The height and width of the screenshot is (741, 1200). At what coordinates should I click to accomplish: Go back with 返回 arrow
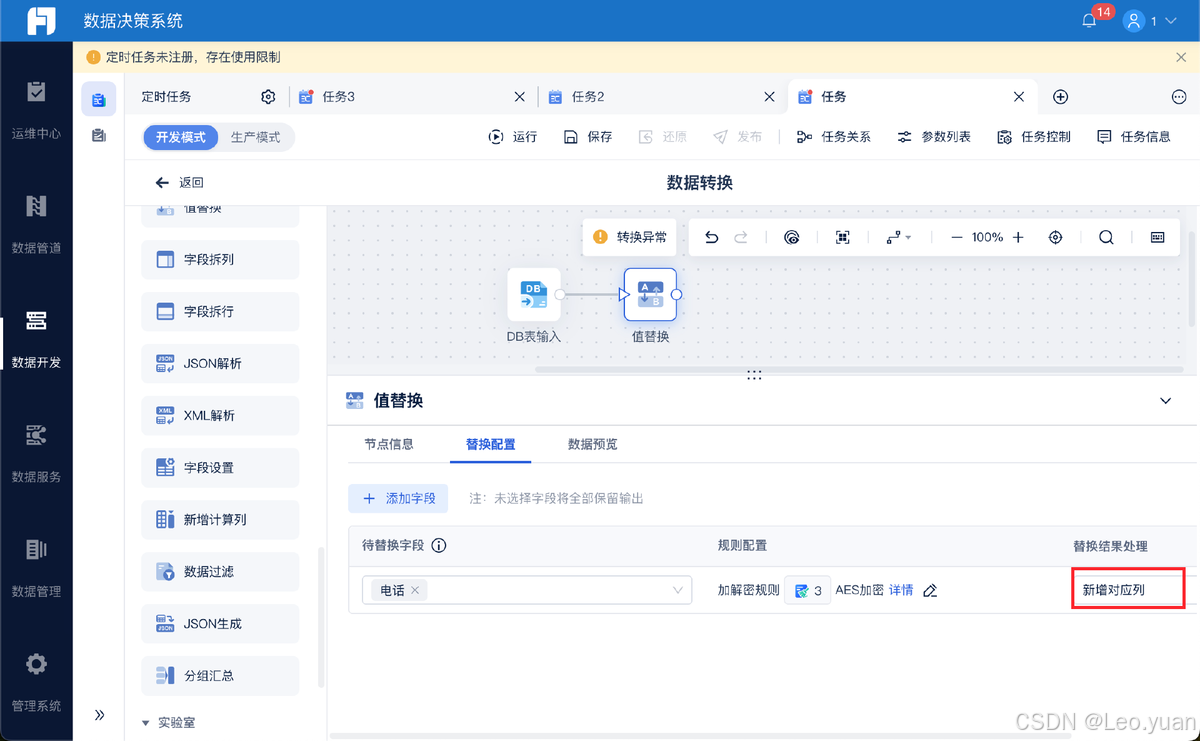click(x=180, y=182)
